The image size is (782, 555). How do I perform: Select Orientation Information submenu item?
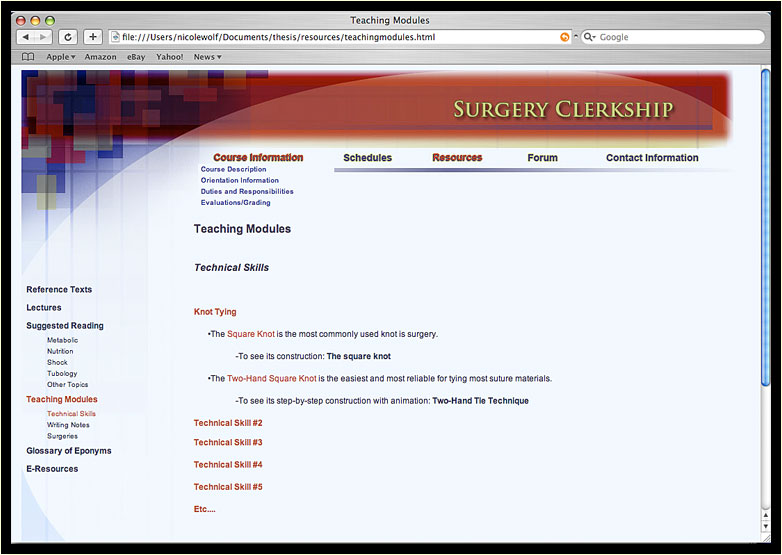click(240, 180)
